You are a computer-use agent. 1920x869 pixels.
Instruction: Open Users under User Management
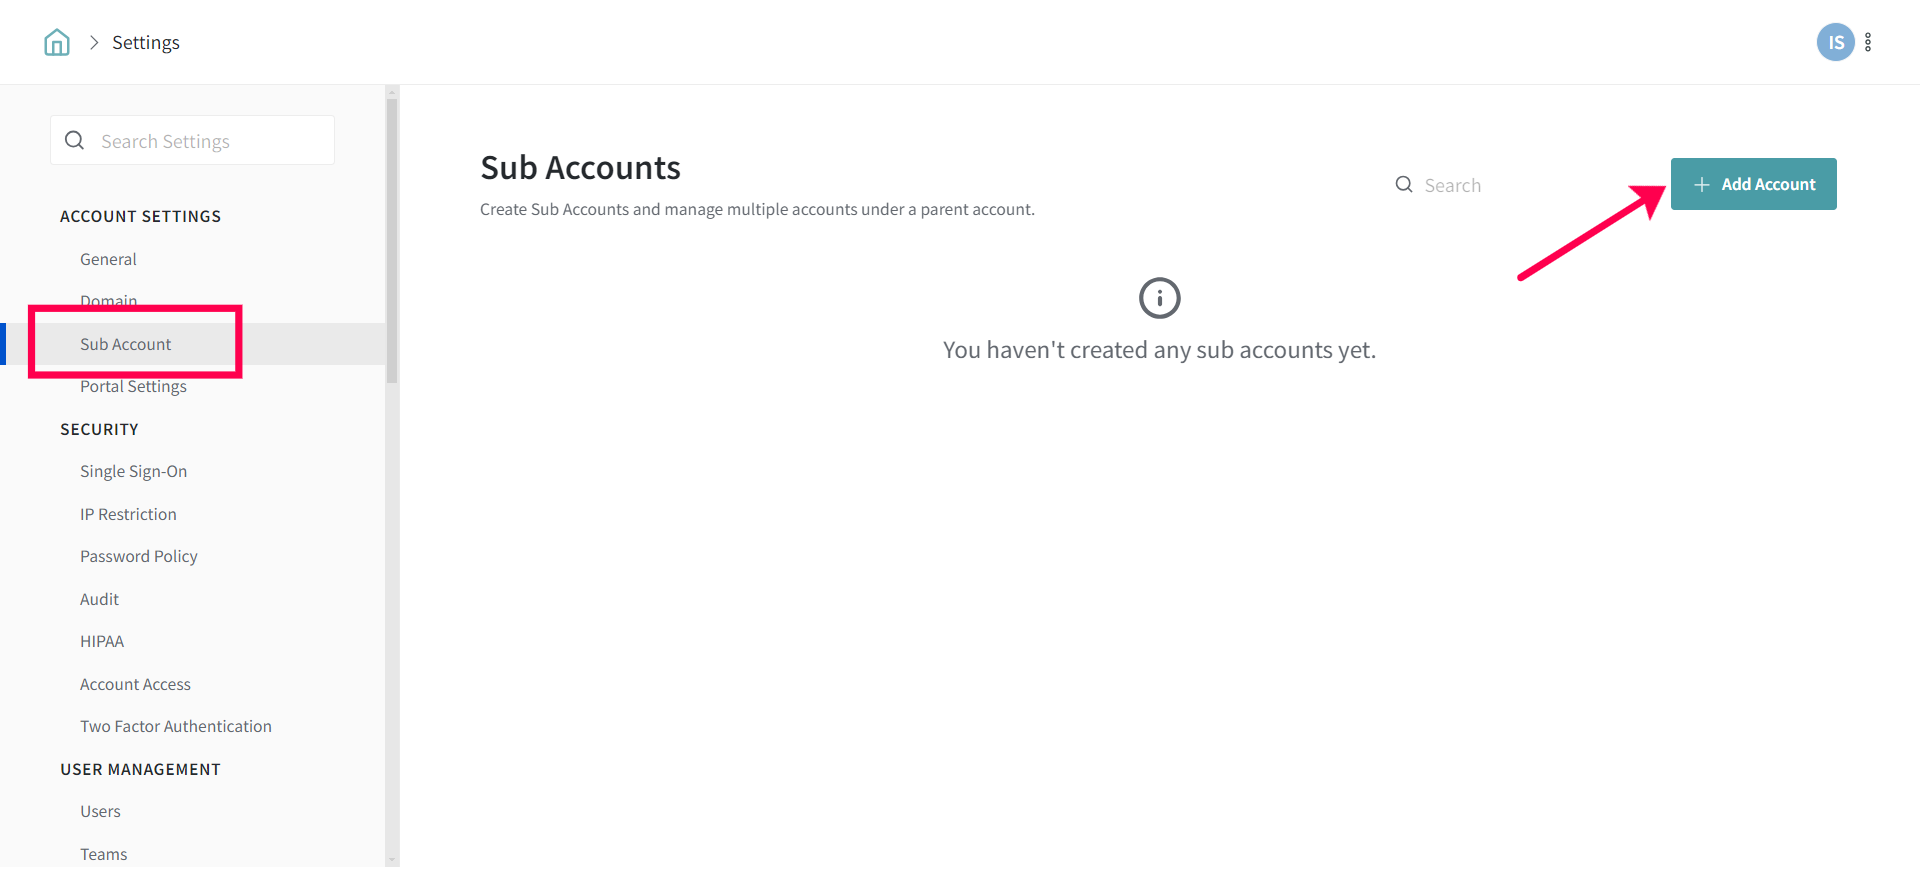(x=100, y=811)
